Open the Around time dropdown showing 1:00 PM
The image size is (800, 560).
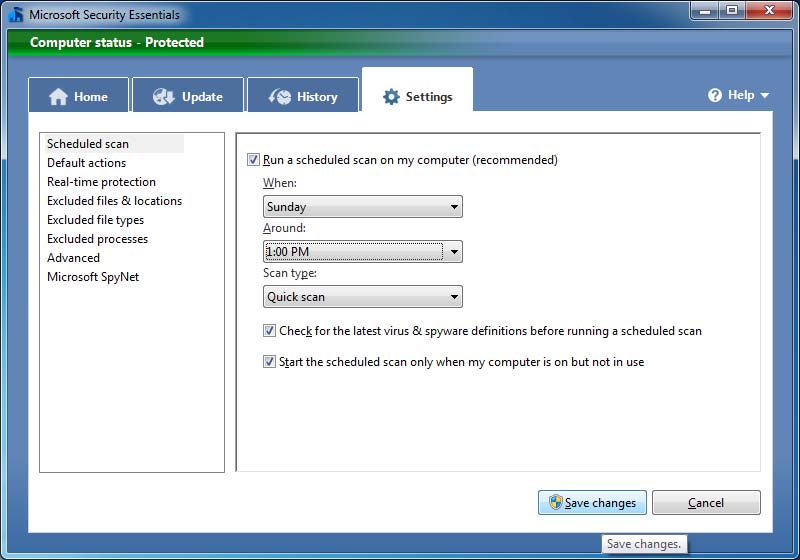363,251
